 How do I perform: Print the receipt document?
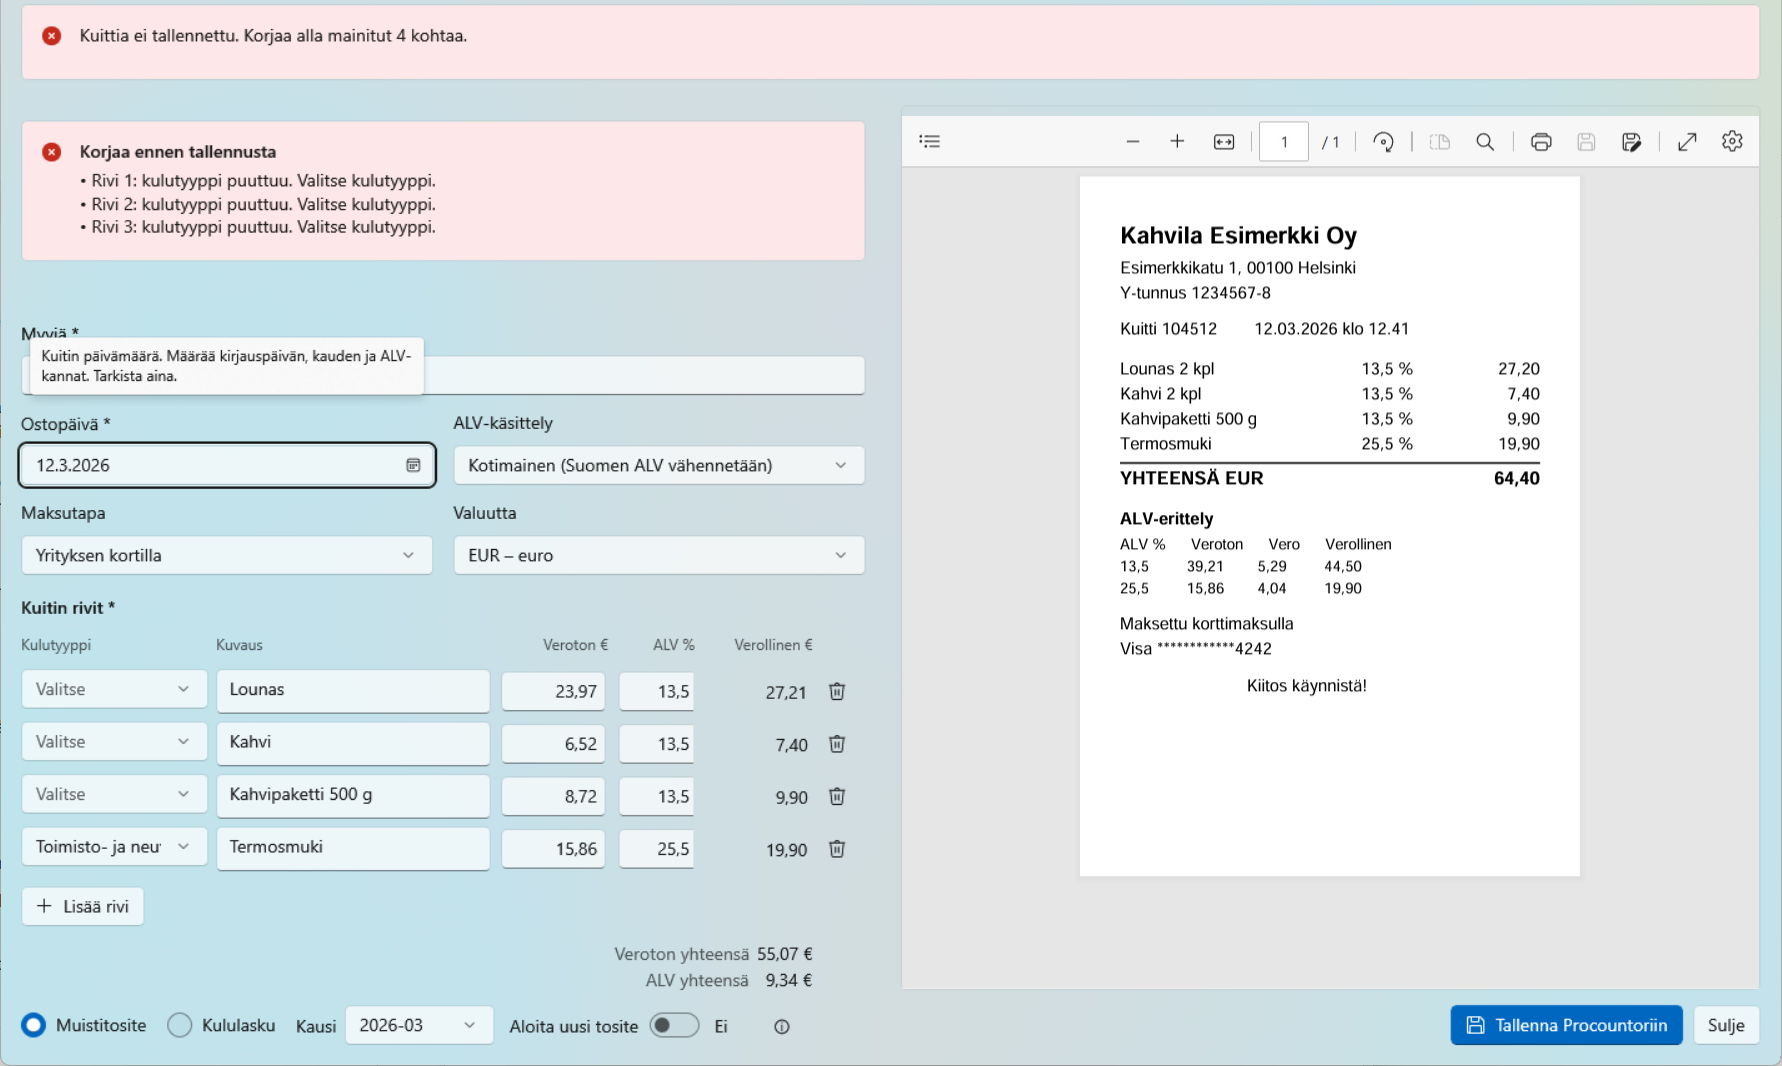click(1541, 142)
